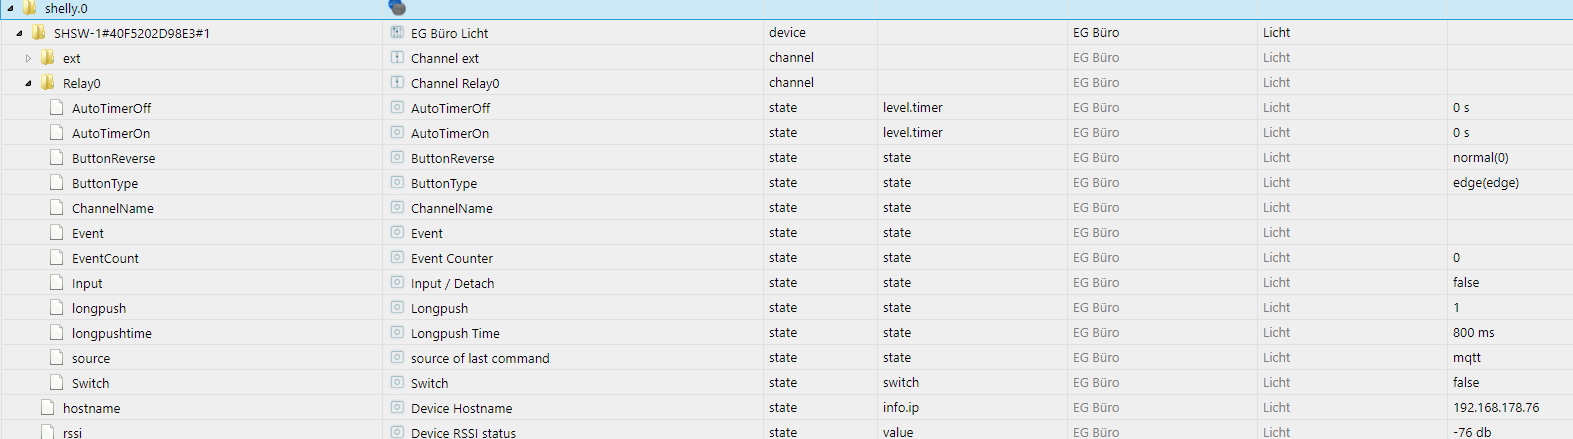The height and width of the screenshot is (439, 1573).
Task: Click the device icon beside EG Büro Licht
Action: coord(397,33)
